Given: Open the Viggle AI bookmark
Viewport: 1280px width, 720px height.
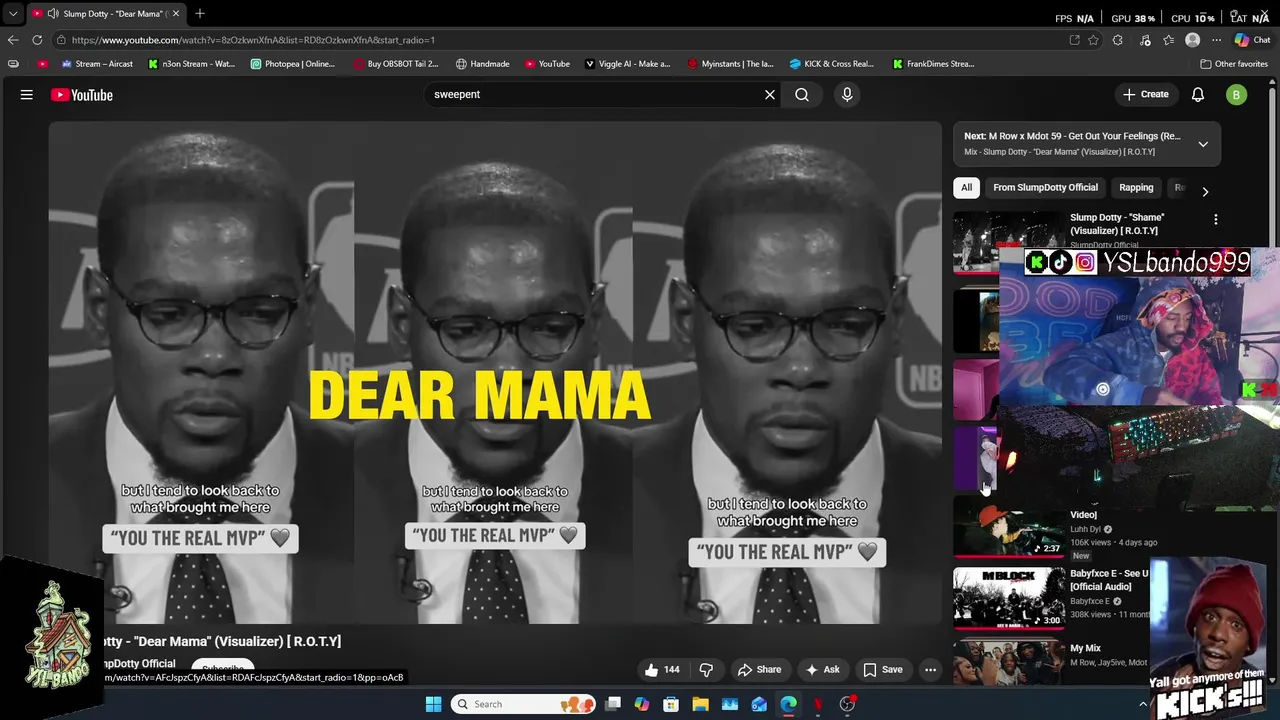Looking at the screenshot, I should (627, 64).
